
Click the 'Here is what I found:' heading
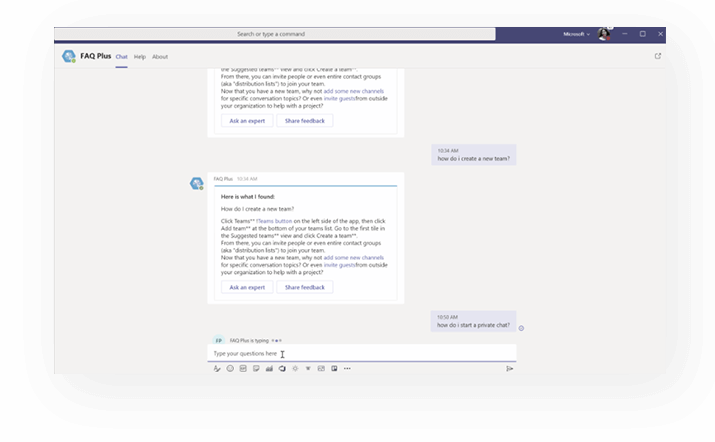(x=248, y=197)
